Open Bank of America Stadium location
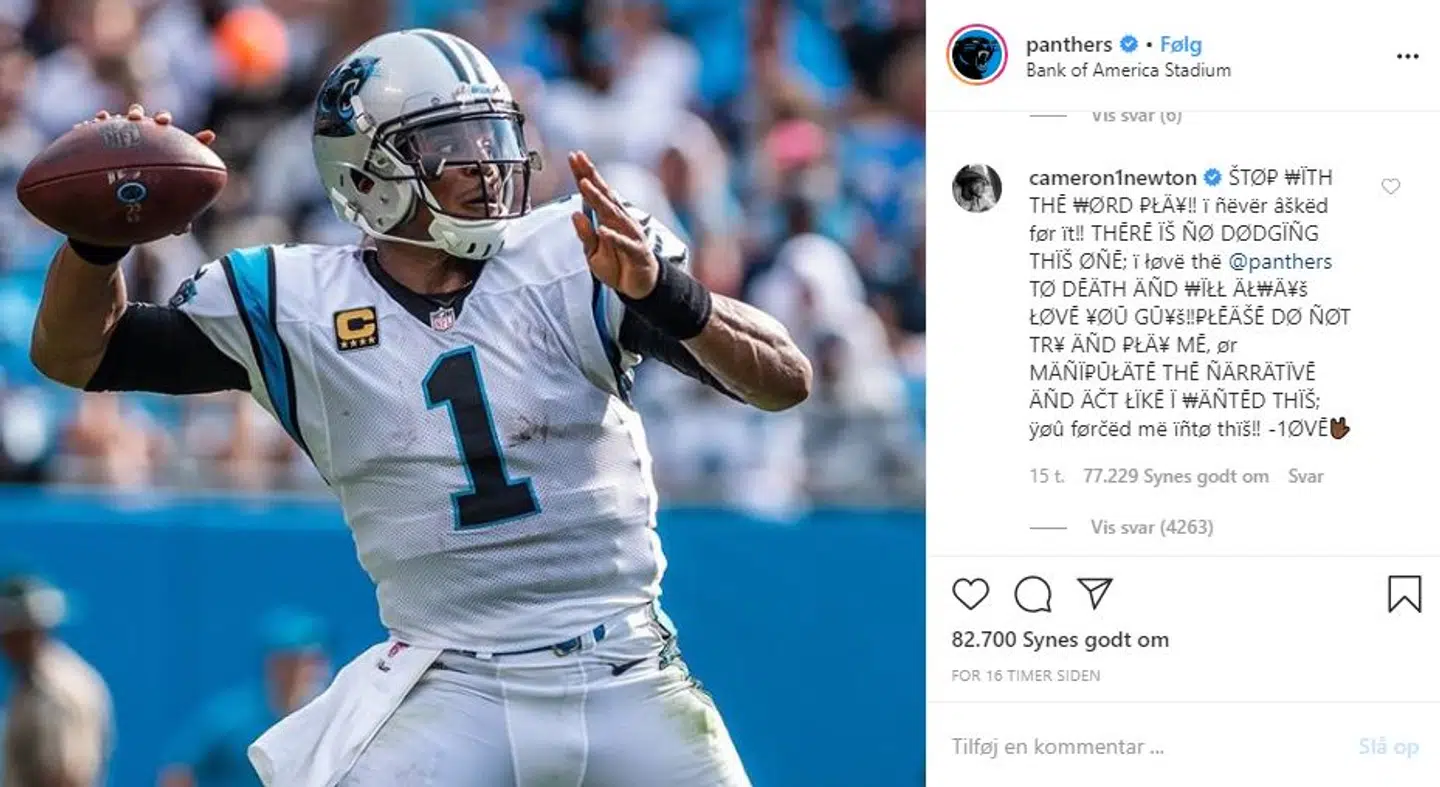 pyautogui.click(x=1128, y=70)
